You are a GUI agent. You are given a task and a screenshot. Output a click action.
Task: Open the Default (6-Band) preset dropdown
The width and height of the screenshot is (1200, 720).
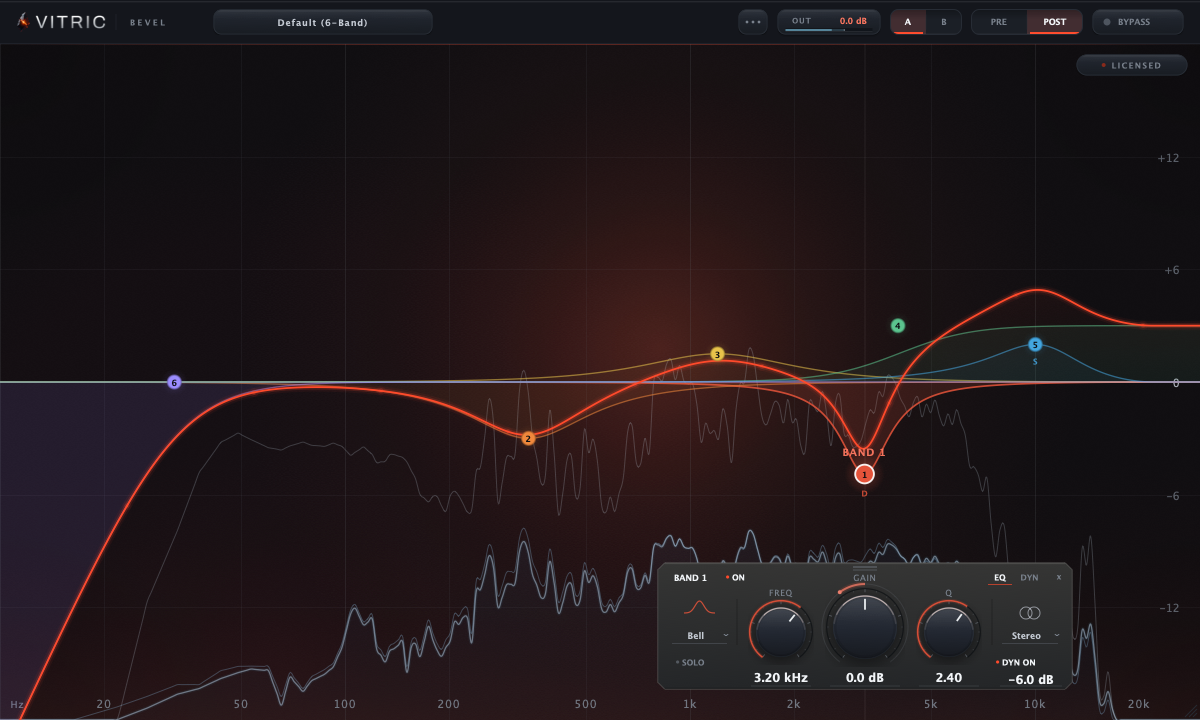(x=323, y=22)
